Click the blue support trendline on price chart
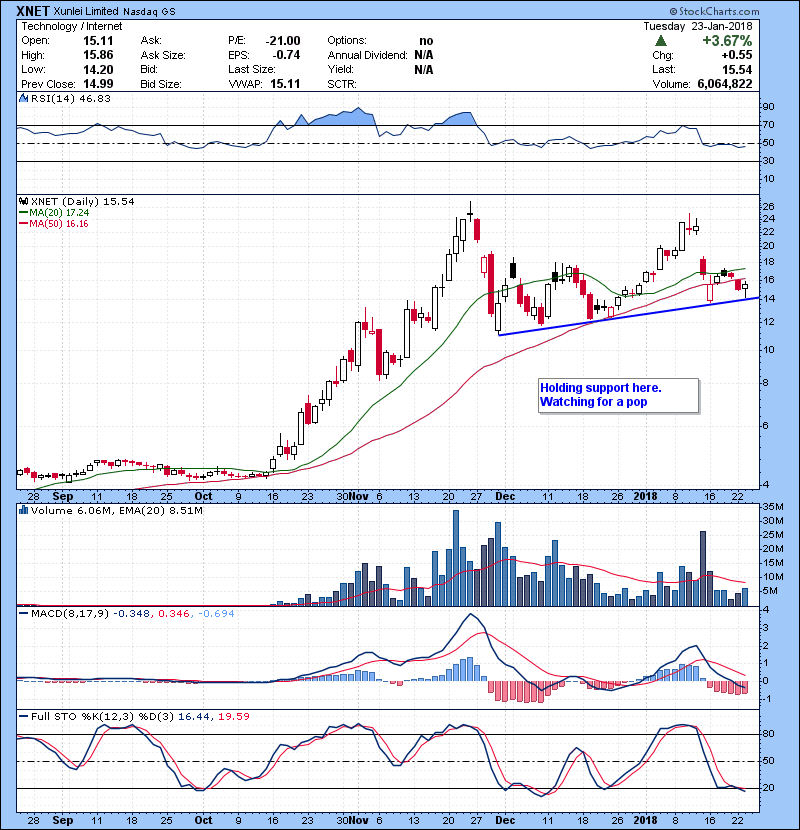The width and height of the screenshot is (800, 830). 629,317
